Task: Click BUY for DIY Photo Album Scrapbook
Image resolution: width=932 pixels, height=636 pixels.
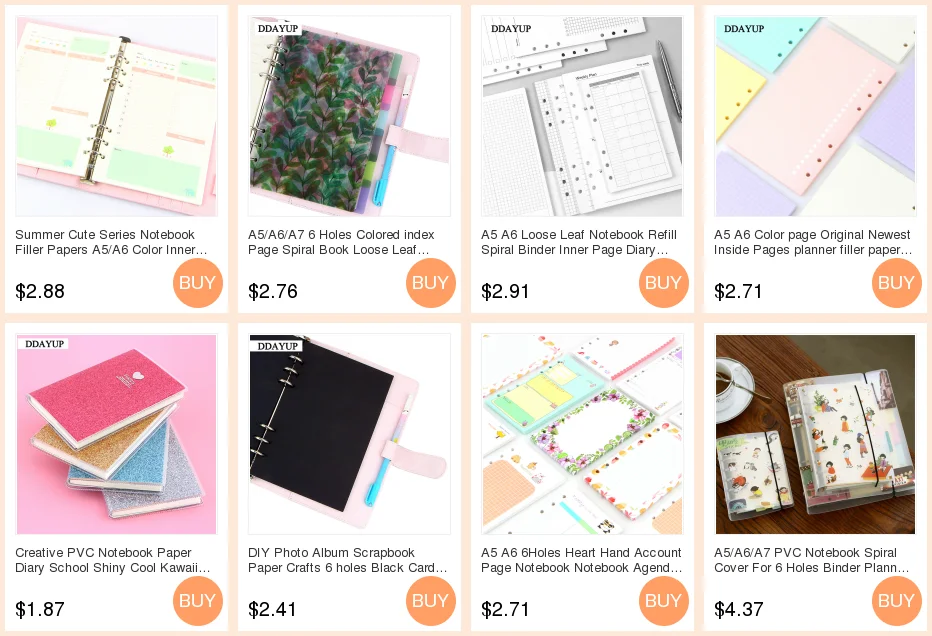Action: tap(431, 600)
